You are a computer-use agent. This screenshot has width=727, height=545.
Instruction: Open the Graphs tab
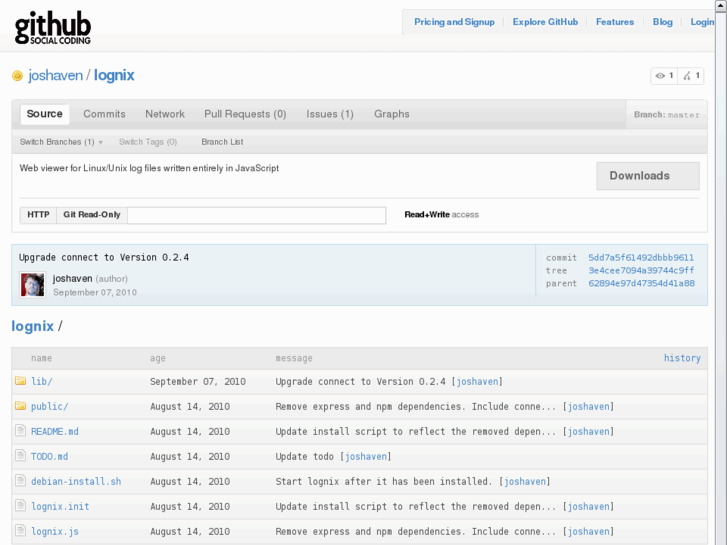coord(392,114)
